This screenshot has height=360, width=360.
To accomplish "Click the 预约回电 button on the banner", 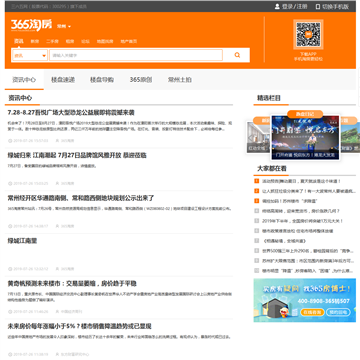I will [338, 312].
